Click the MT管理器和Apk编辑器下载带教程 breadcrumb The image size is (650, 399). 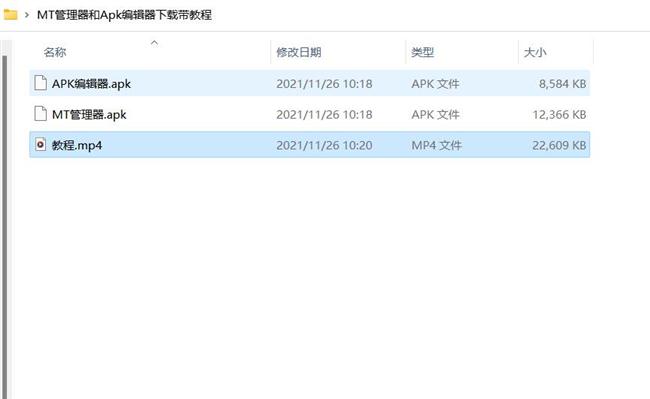pos(124,15)
